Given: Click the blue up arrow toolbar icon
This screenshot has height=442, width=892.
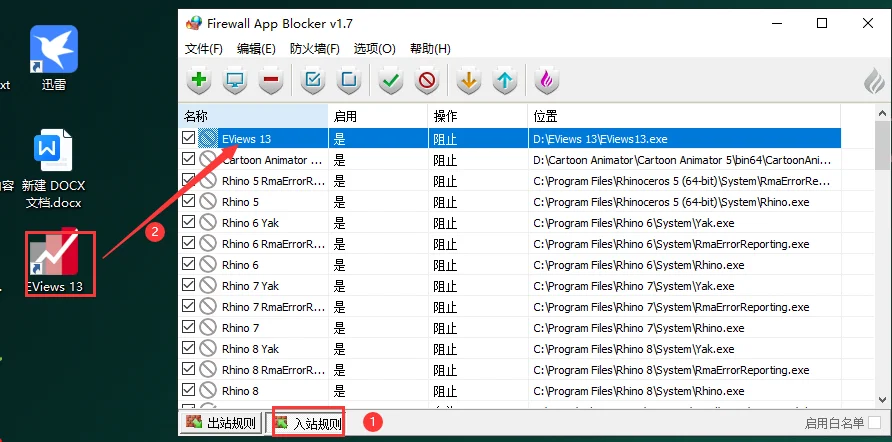Looking at the screenshot, I should [x=505, y=80].
